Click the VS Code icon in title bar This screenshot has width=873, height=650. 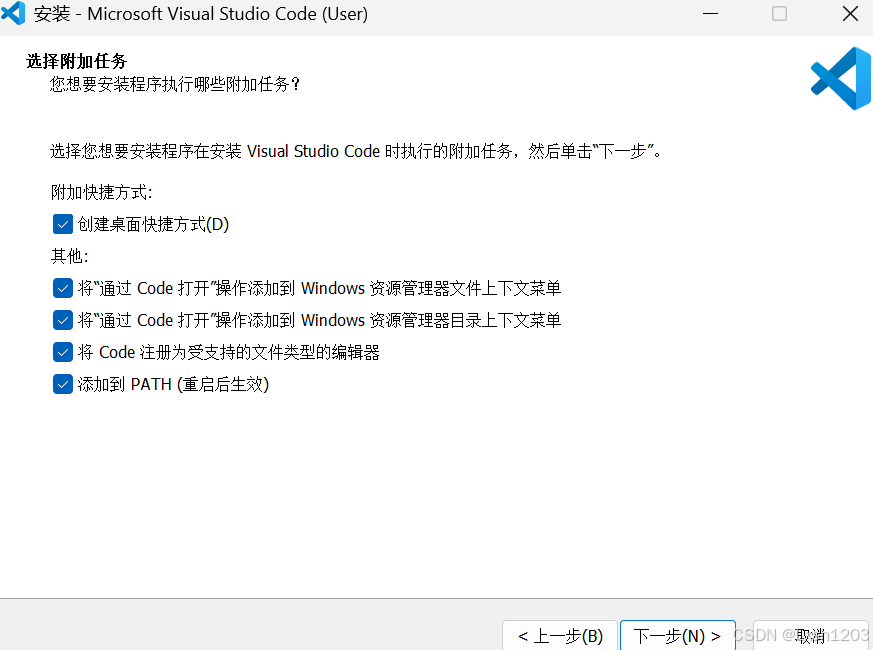tap(13, 13)
